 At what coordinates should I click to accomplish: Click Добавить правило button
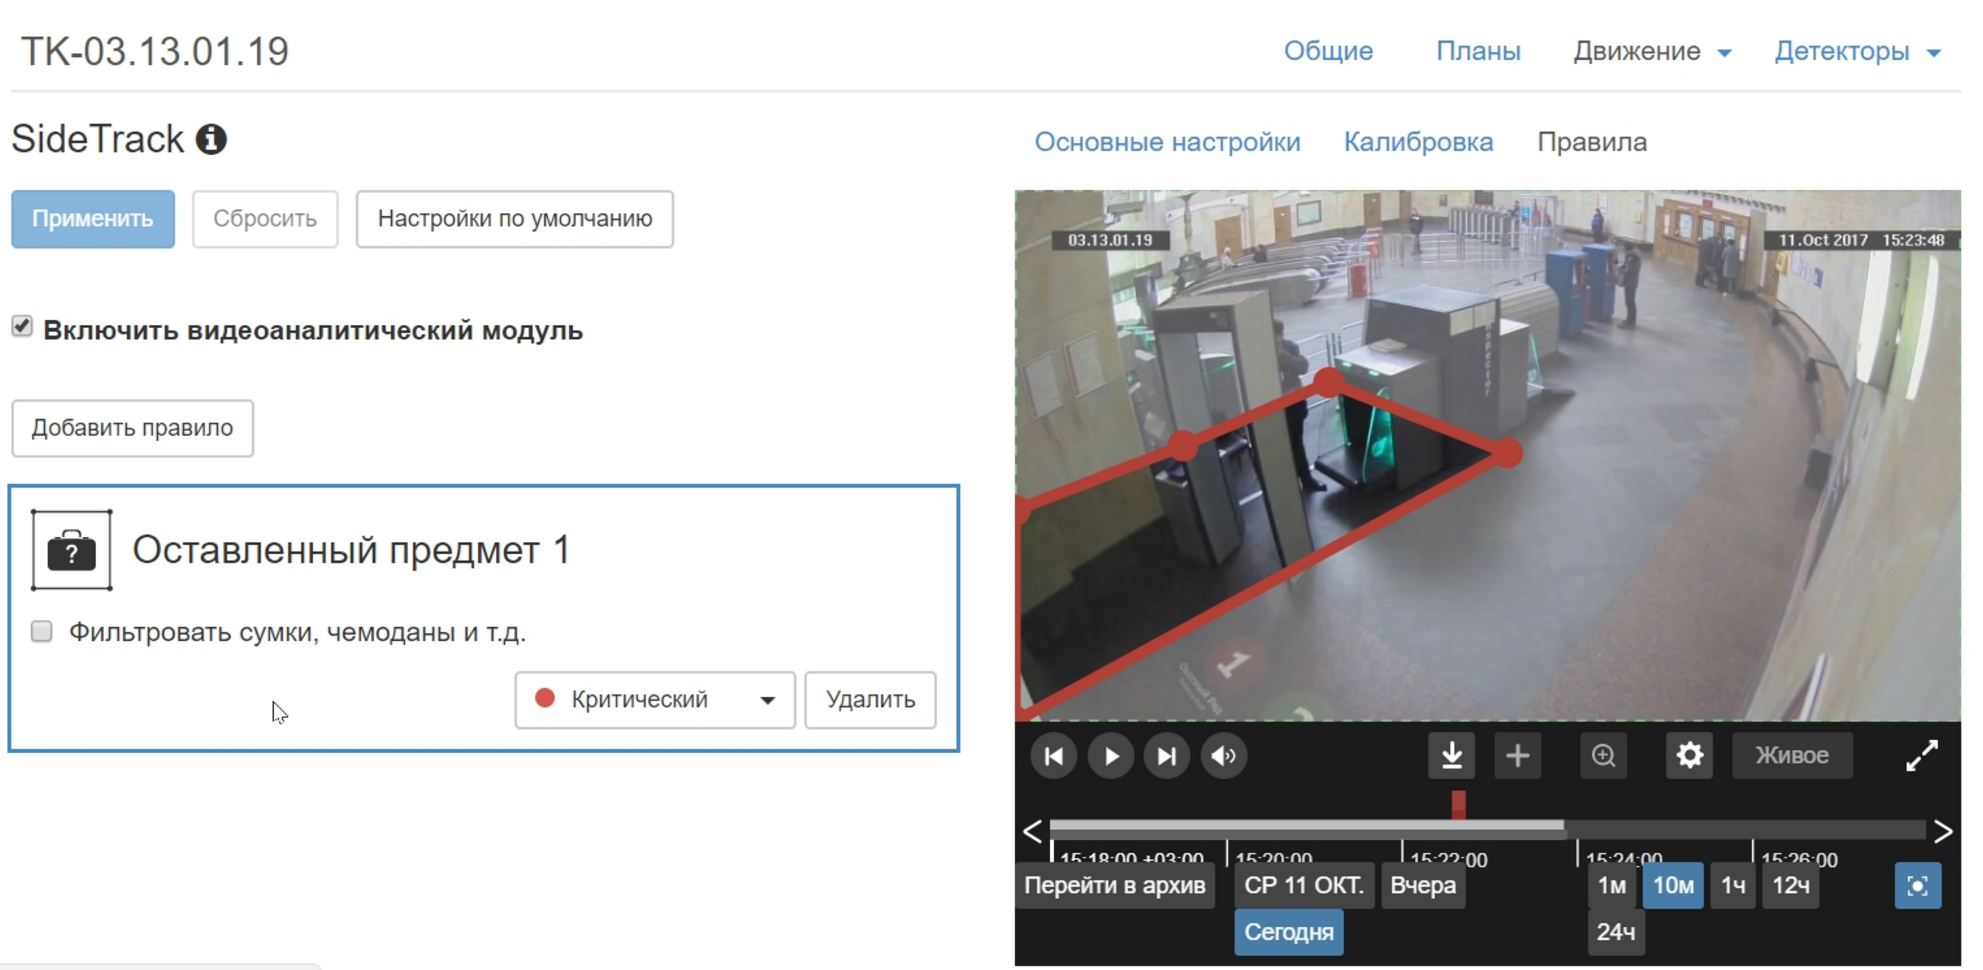[132, 428]
